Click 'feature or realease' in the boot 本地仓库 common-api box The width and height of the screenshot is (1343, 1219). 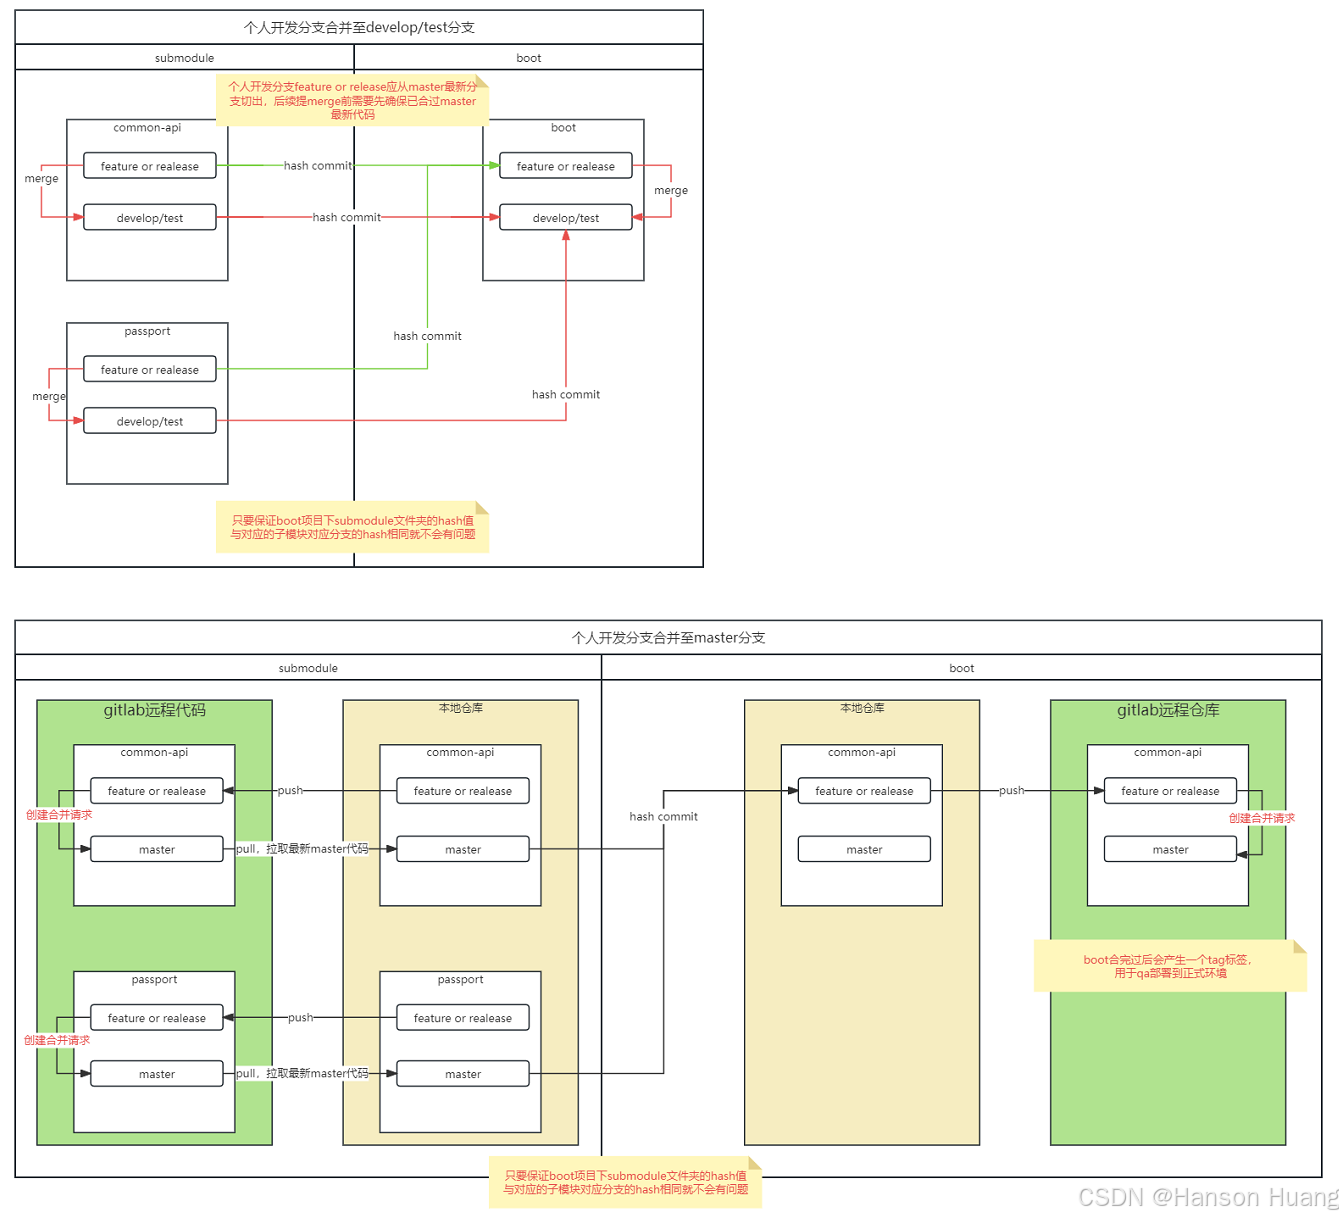click(864, 791)
